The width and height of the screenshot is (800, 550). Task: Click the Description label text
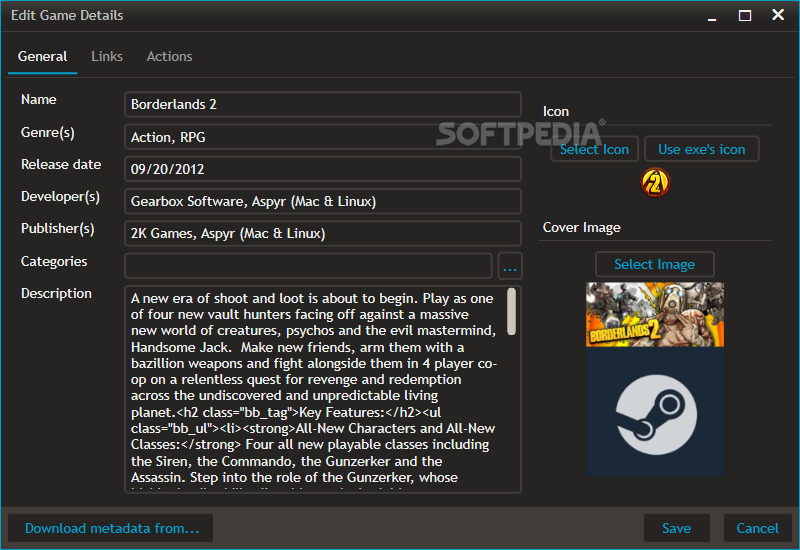(56, 294)
